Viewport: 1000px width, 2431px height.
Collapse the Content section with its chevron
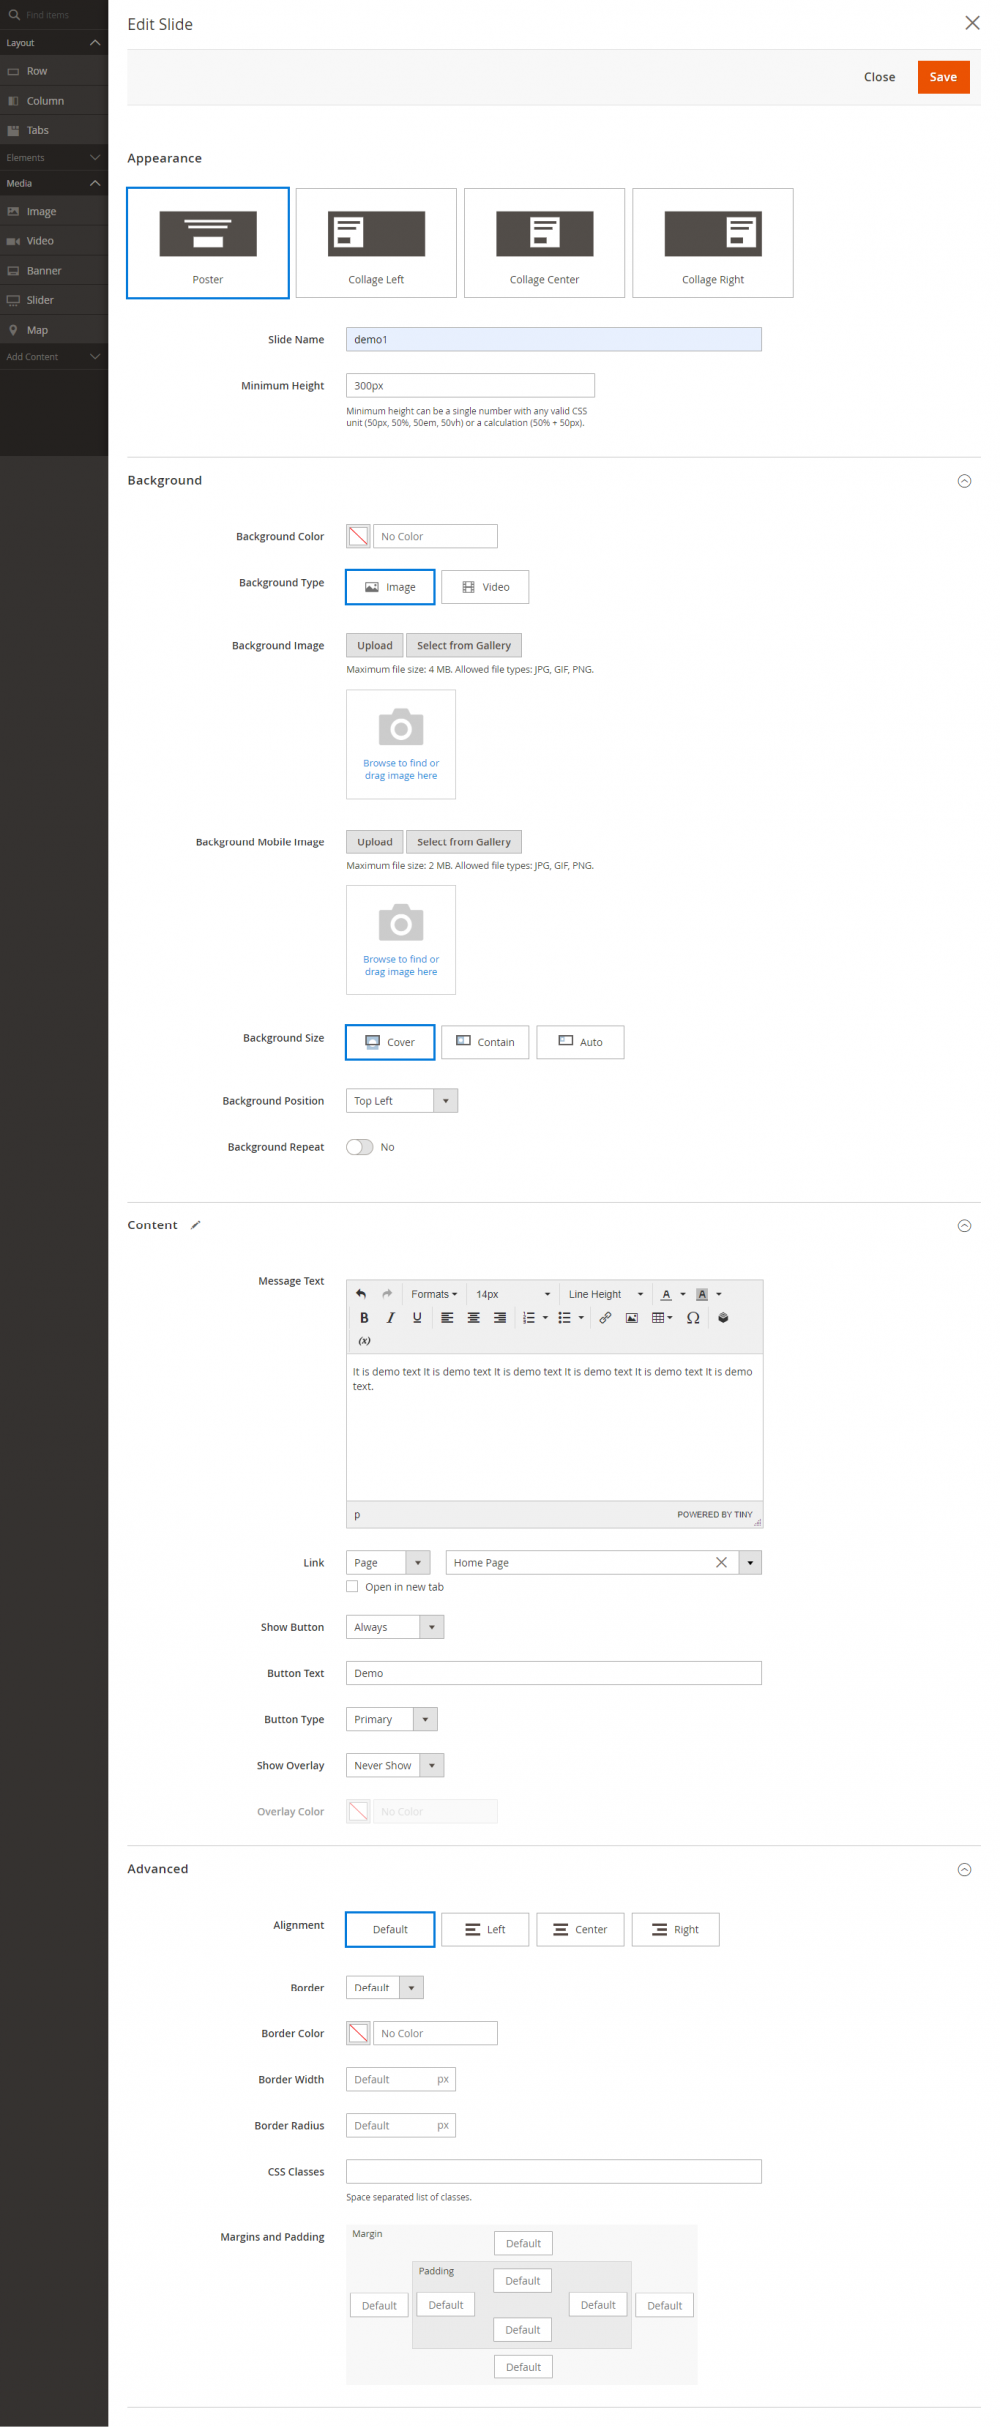tap(964, 1225)
